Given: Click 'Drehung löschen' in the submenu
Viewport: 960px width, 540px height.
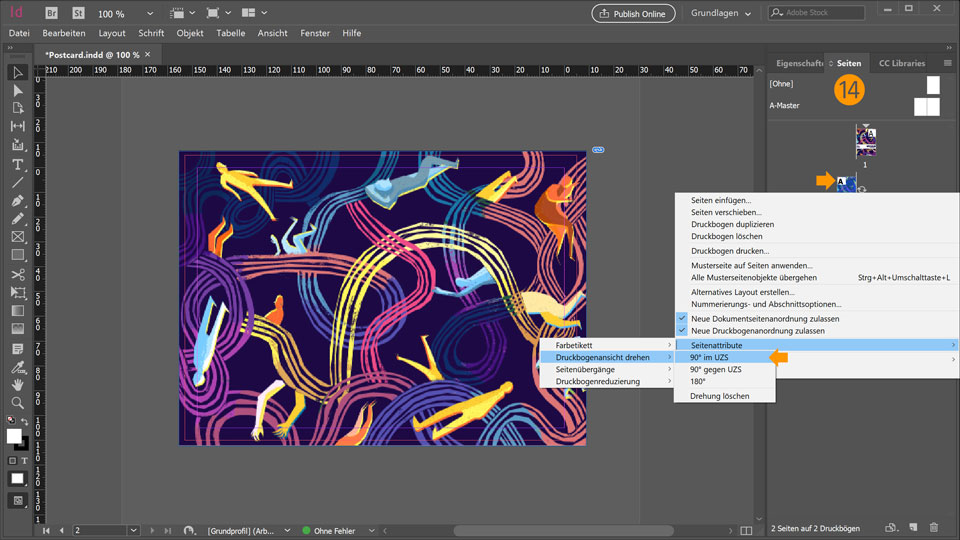Looking at the screenshot, I should (x=719, y=396).
